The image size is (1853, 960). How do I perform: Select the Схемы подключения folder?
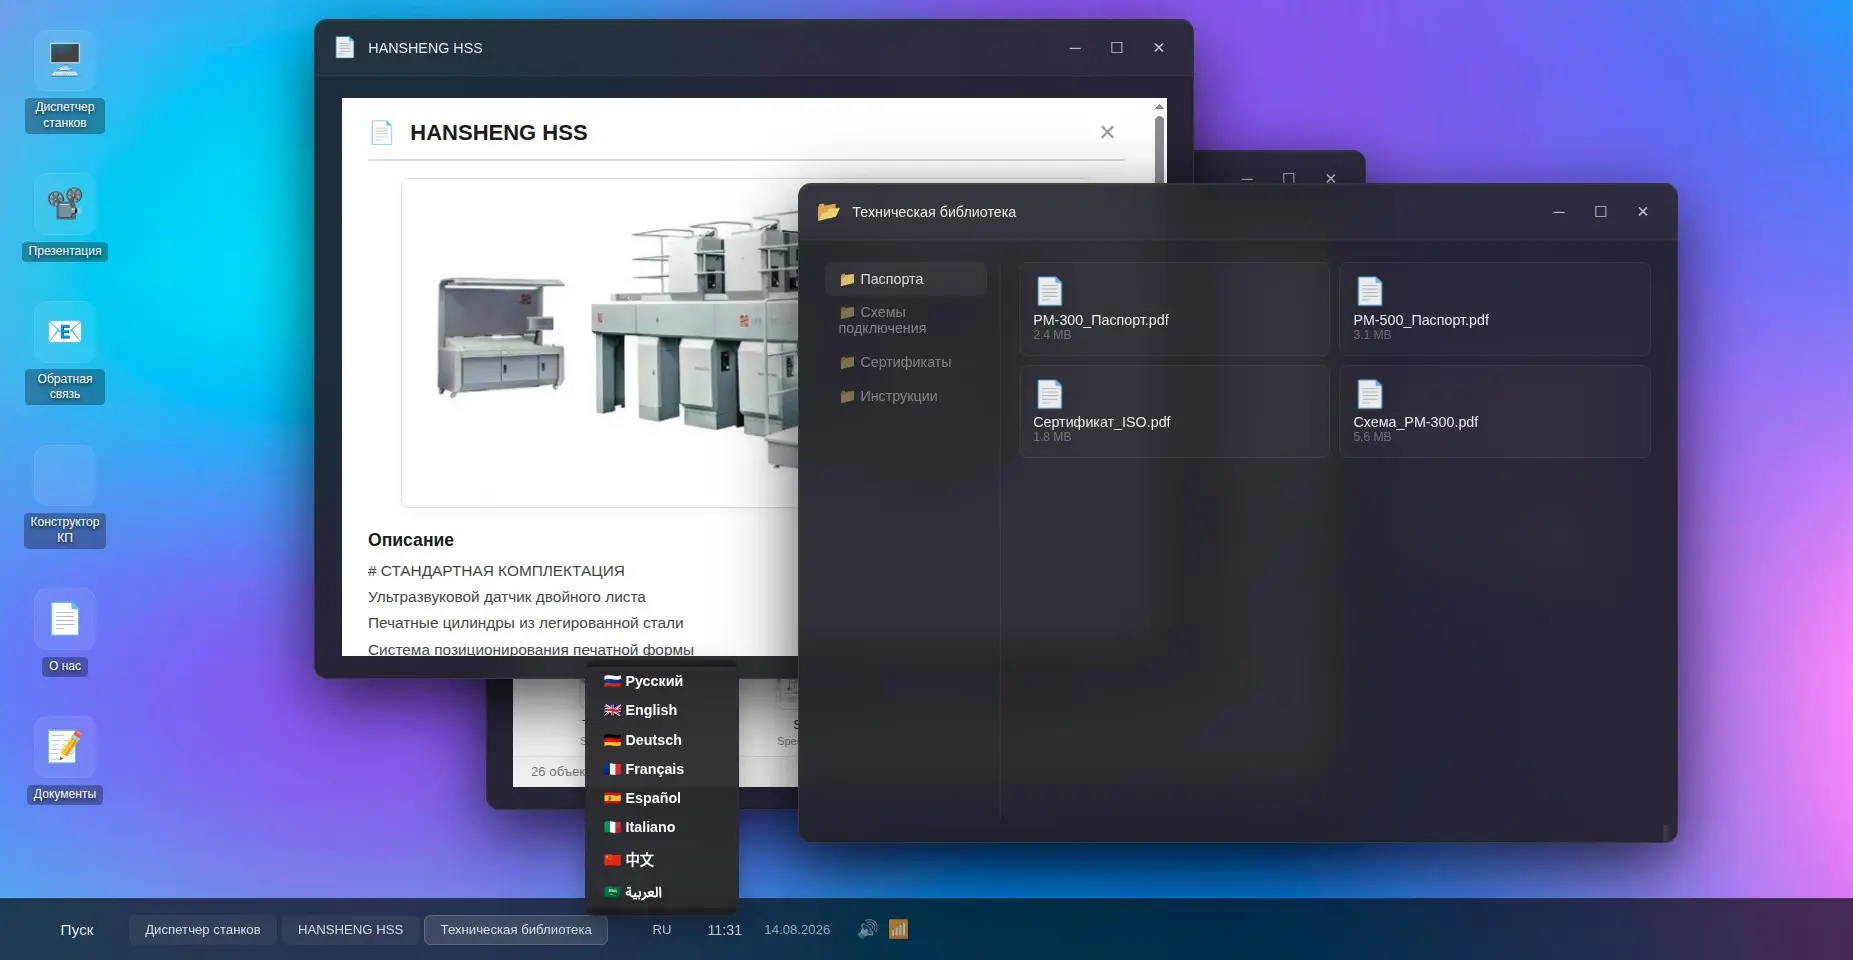906,320
